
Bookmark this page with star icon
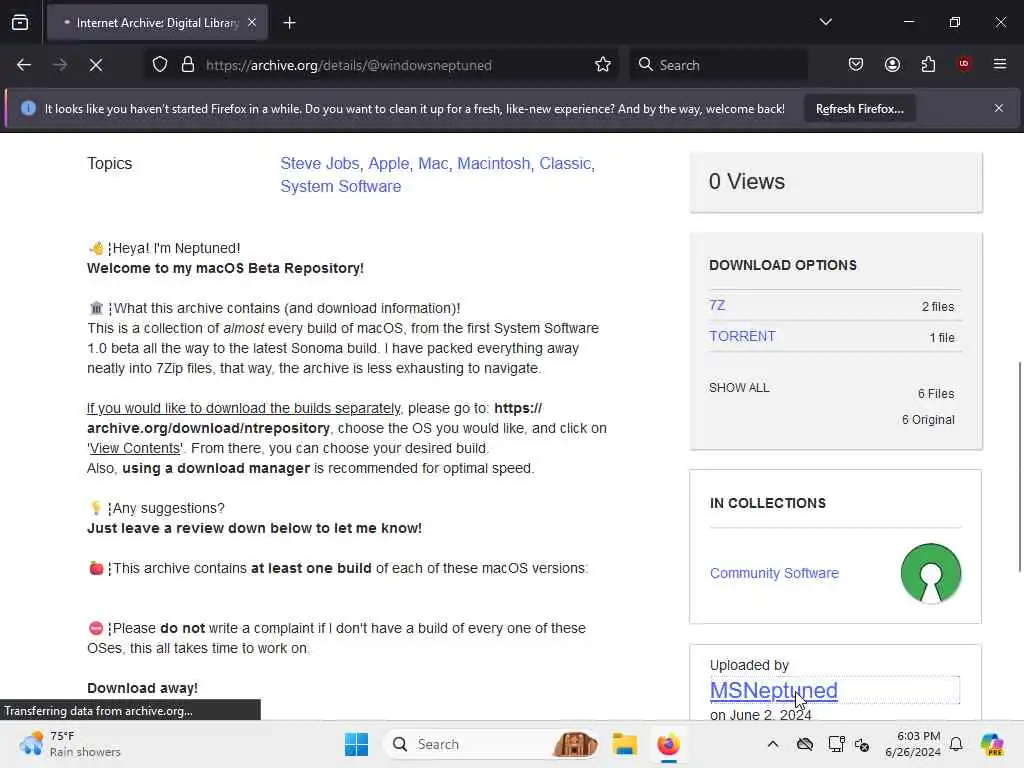tap(603, 65)
